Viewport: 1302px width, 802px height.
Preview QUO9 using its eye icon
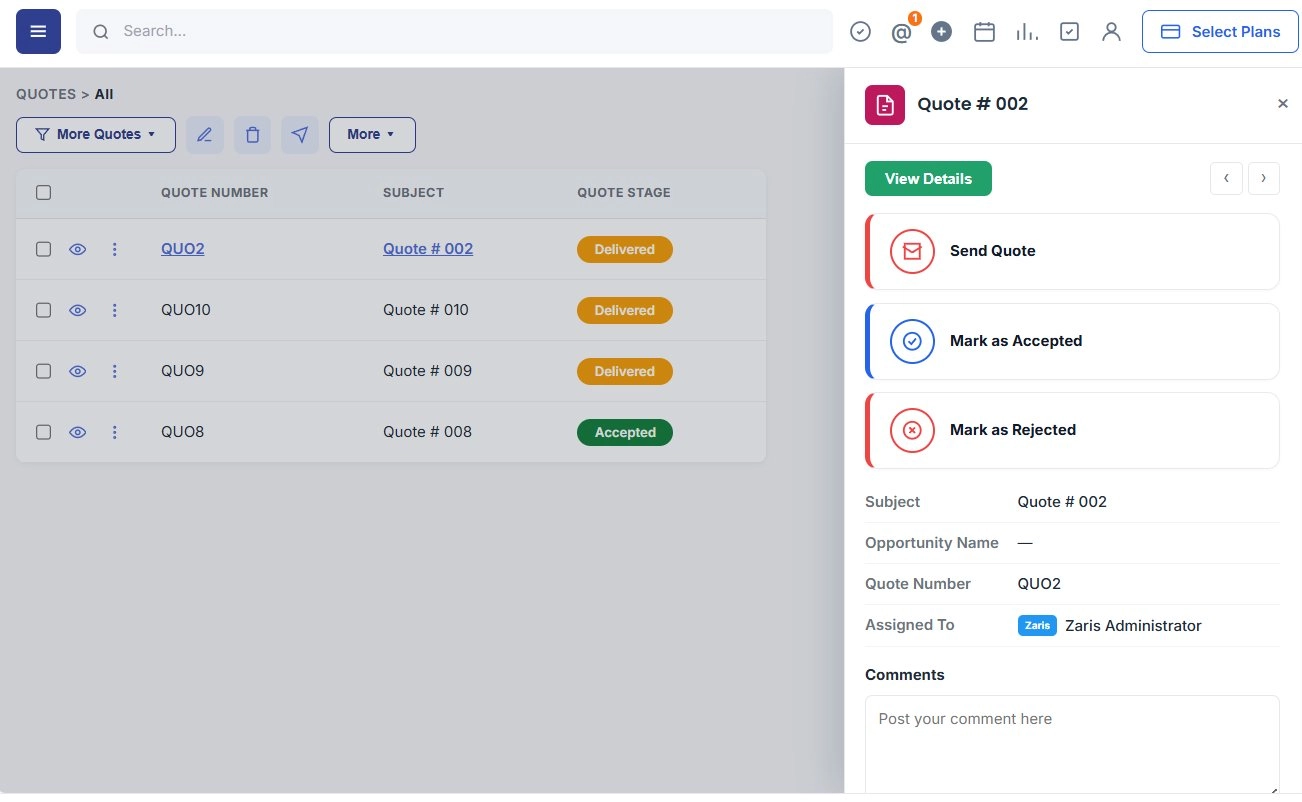pos(78,371)
